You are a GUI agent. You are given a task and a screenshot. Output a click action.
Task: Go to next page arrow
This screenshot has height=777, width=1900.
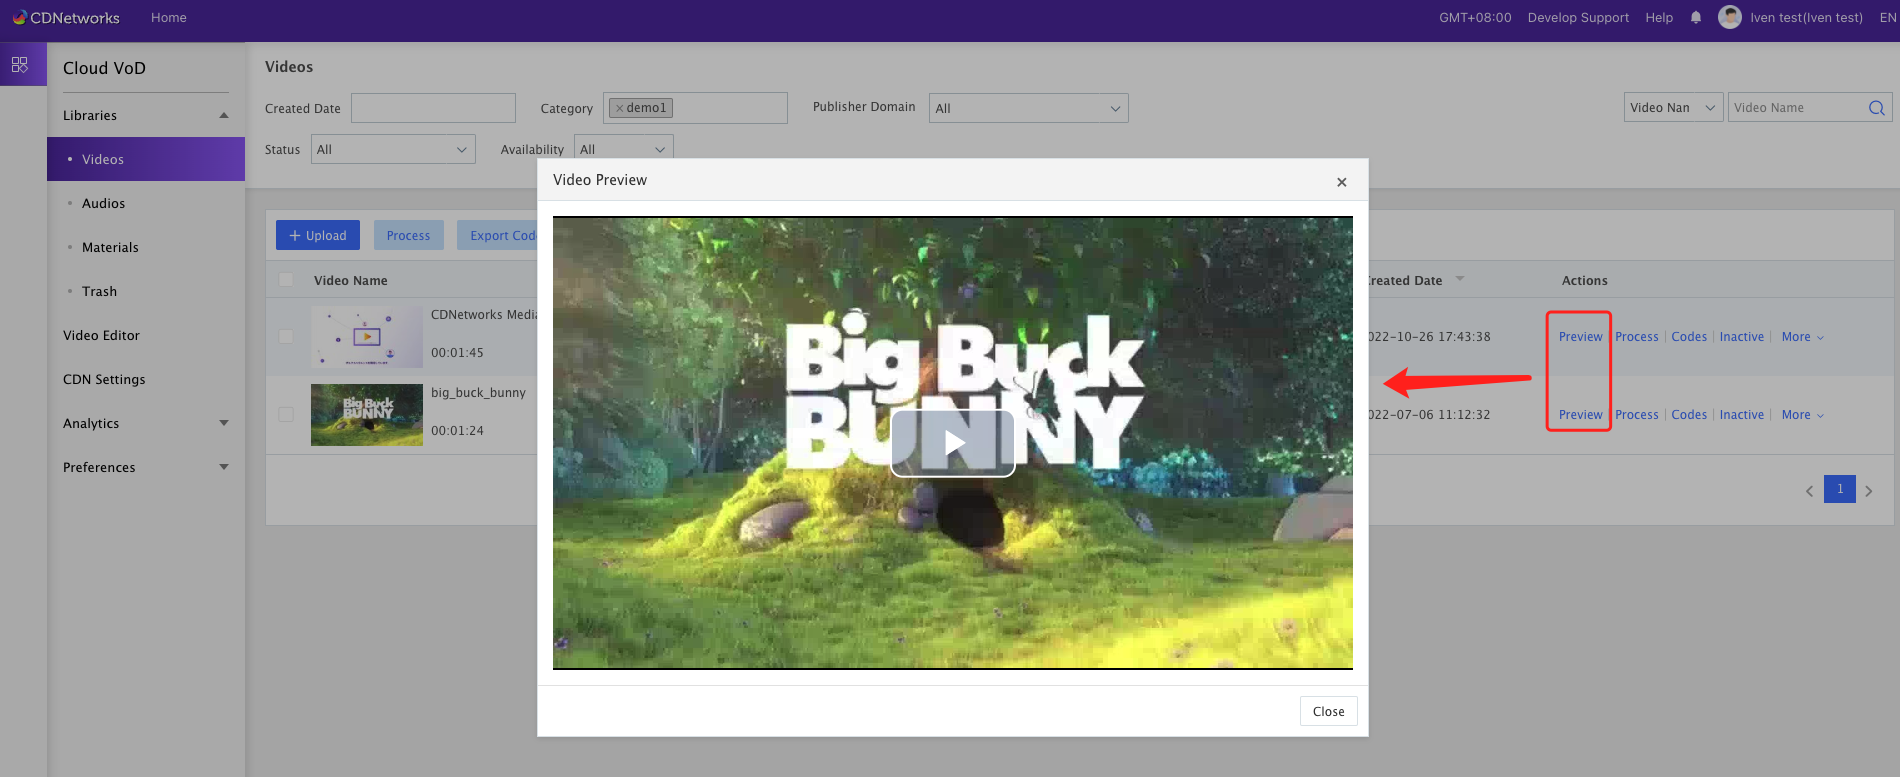1868,491
